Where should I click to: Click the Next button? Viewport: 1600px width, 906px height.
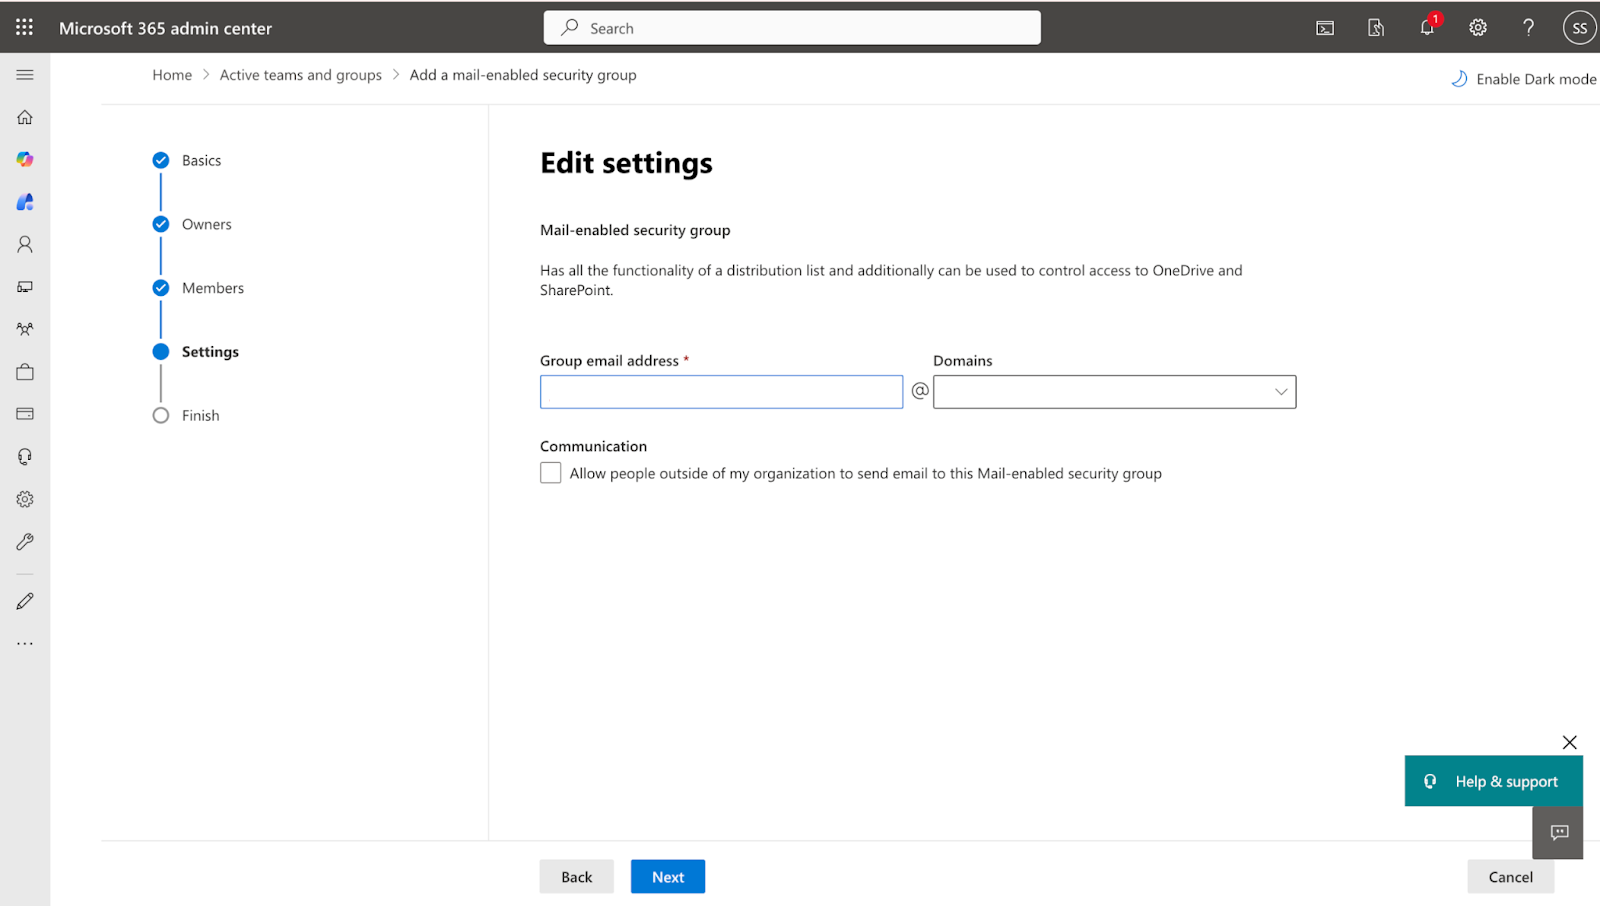(668, 877)
